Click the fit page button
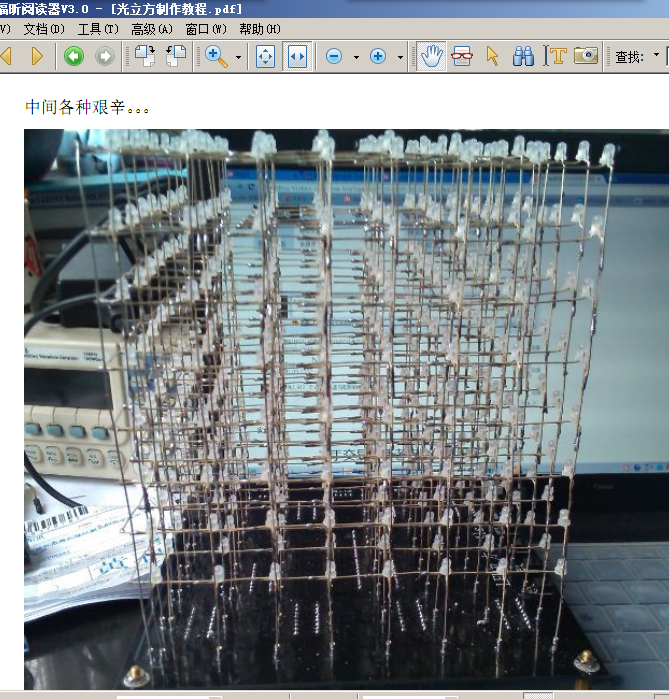Image resolution: width=669 pixels, height=699 pixels. 265,57
